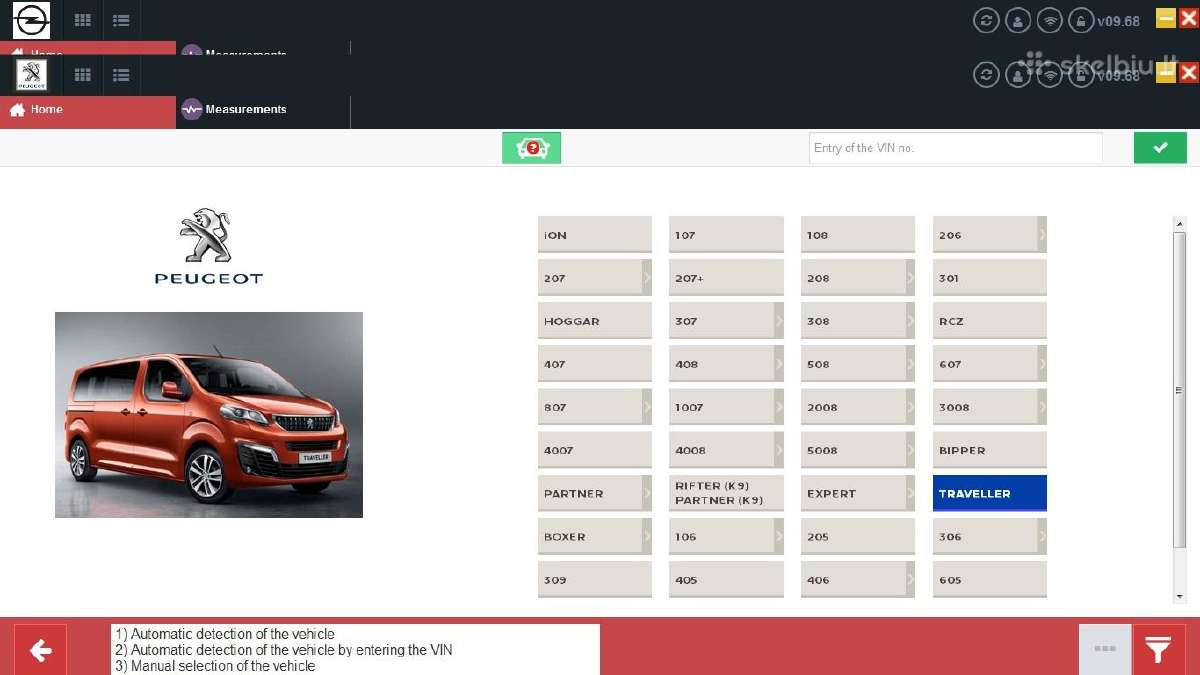Expand the 408 model variants arrow
This screenshot has width=1200, height=675.
coord(779,364)
